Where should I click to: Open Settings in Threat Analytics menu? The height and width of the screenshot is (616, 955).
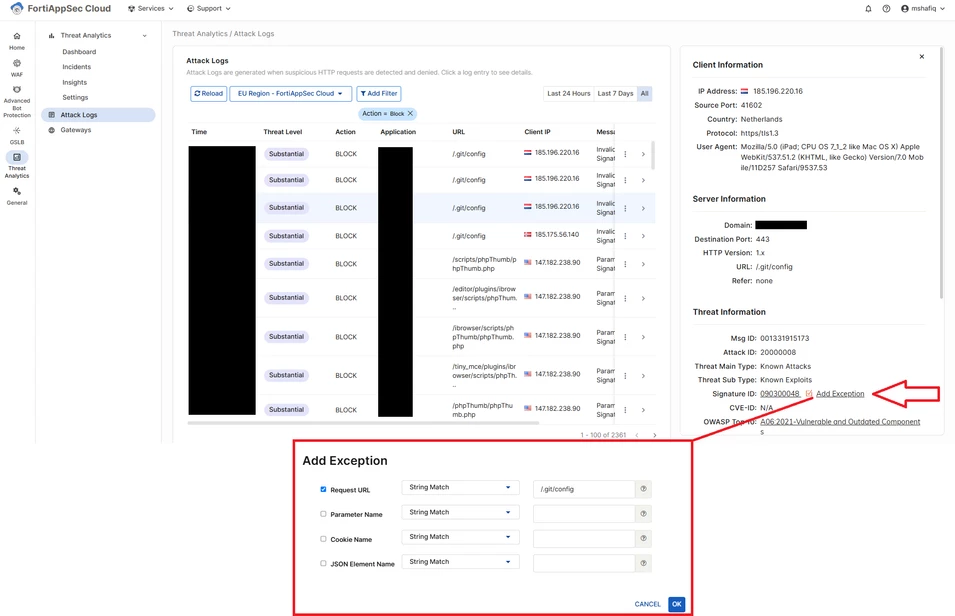[x=75, y=97]
